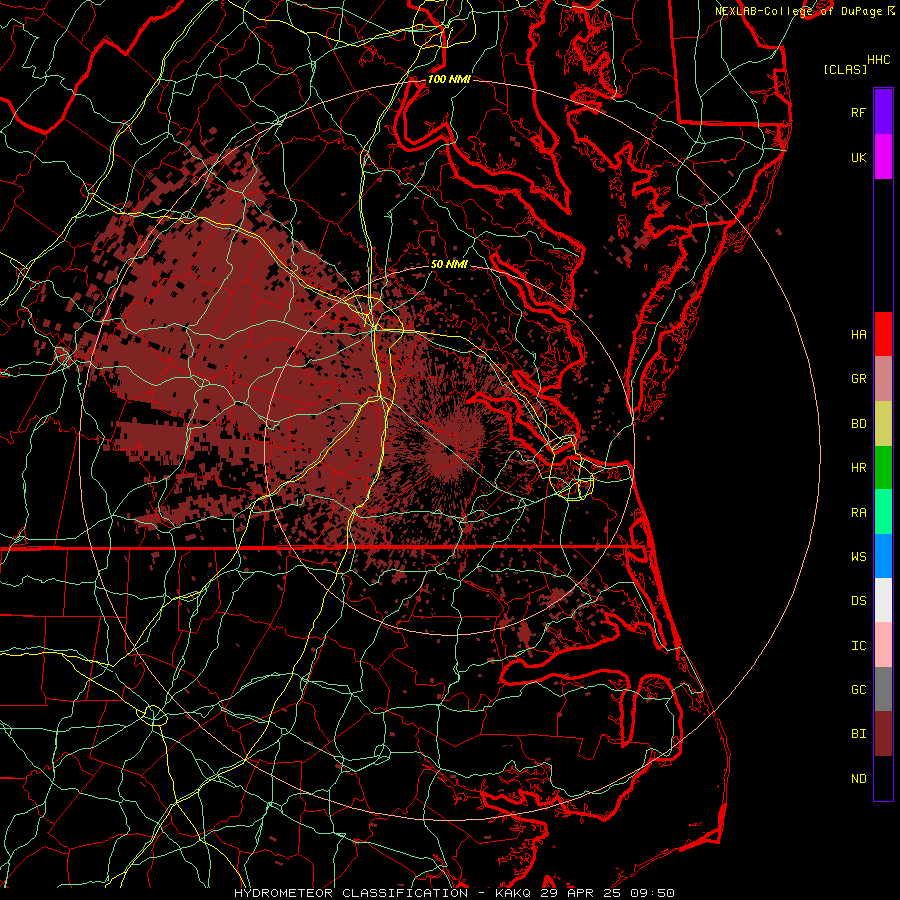Image resolution: width=900 pixels, height=900 pixels.
Task: Click the UK magenta legend swatch
Action: click(x=883, y=157)
